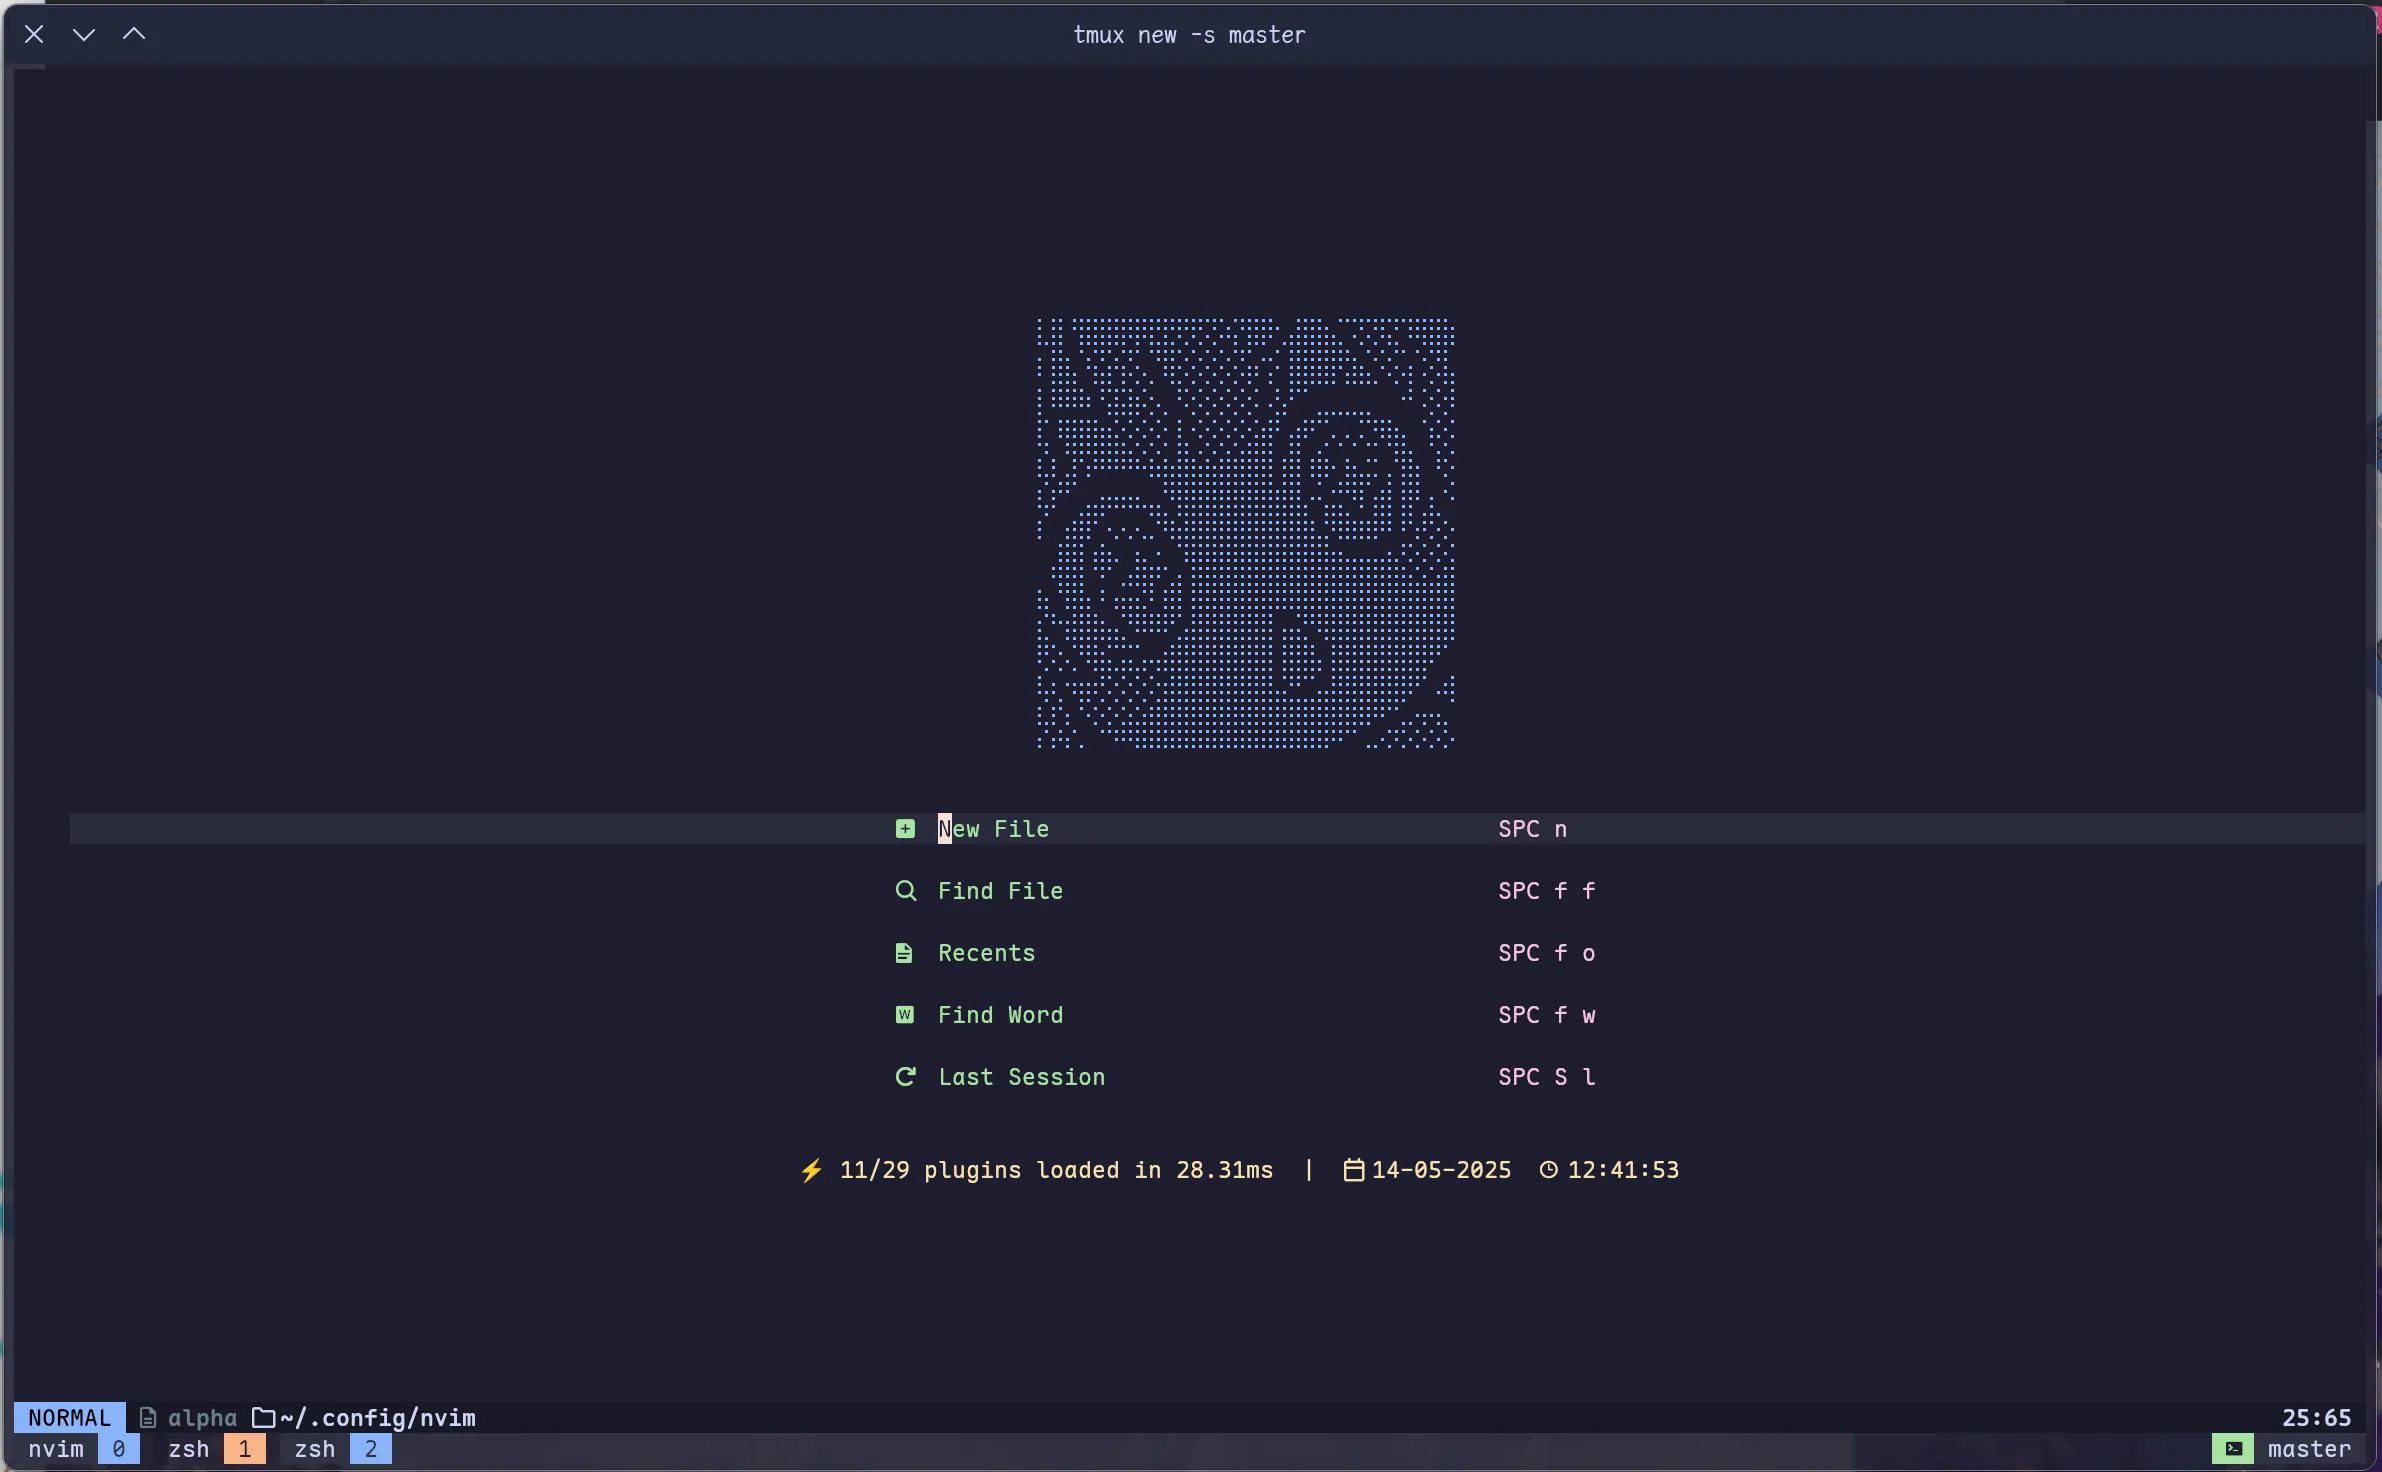The width and height of the screenshot is (2382, 1472).
Task: Click the Find Word icon
Action: (x=905, y=1015)
